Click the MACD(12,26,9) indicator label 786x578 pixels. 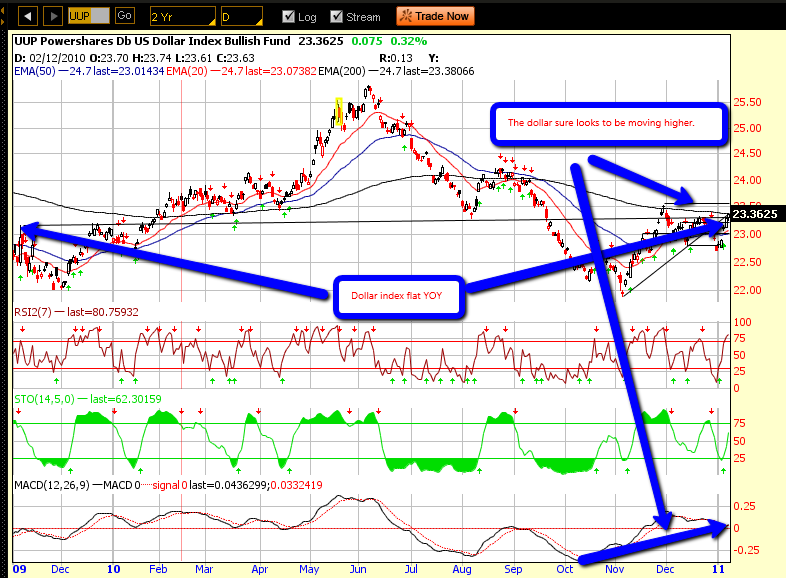coord(52,485)
